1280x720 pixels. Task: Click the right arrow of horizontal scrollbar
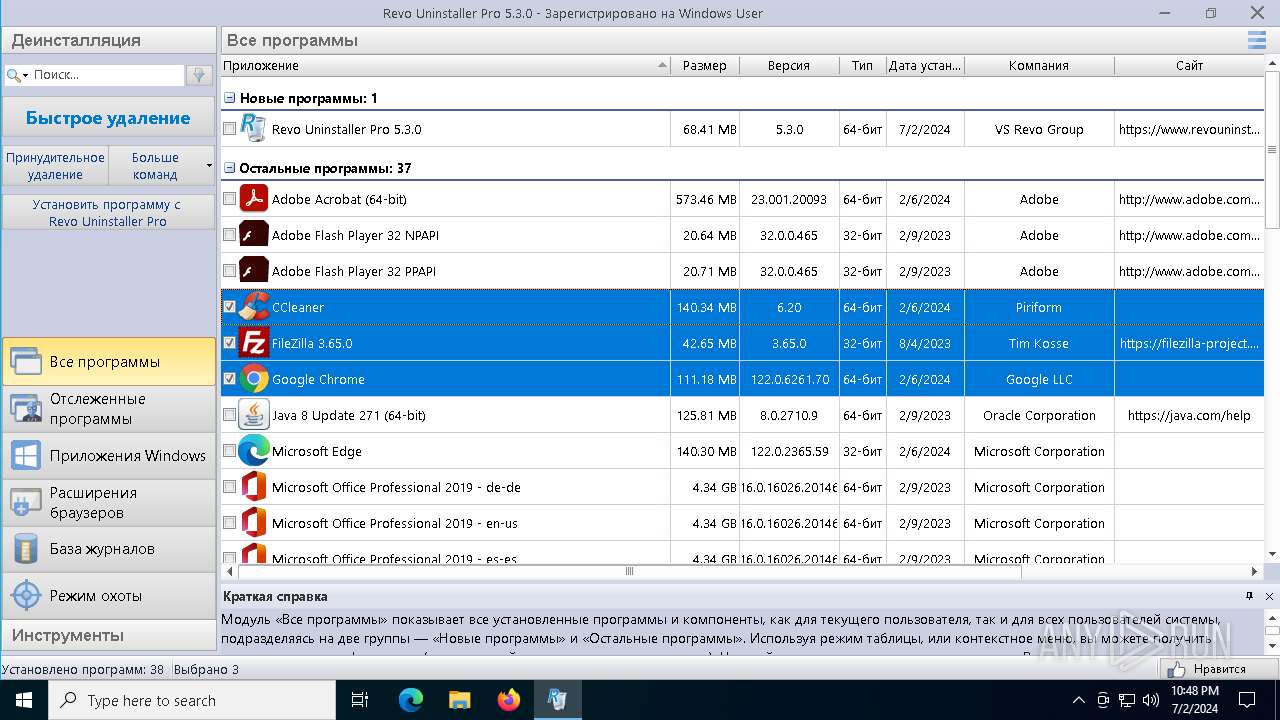pyautogui.click(x=1256, y=571)
